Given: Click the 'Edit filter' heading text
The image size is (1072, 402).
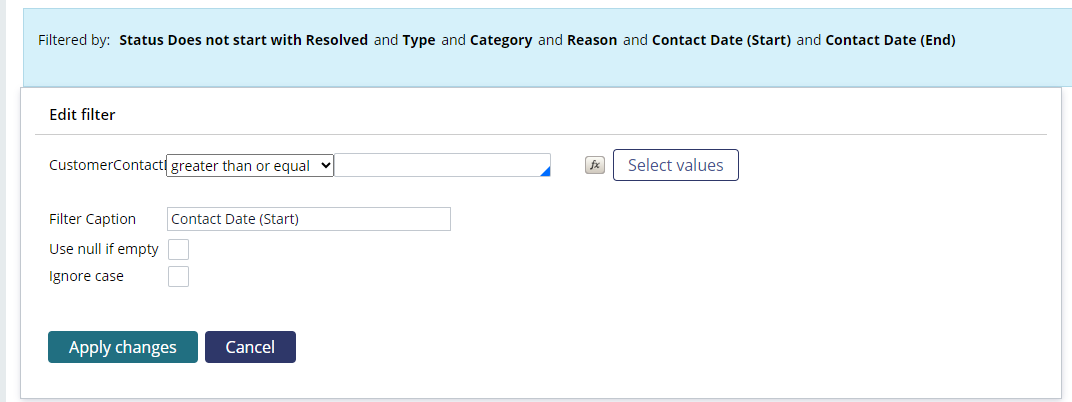Looking at the screenshot, I should (82, 115).
